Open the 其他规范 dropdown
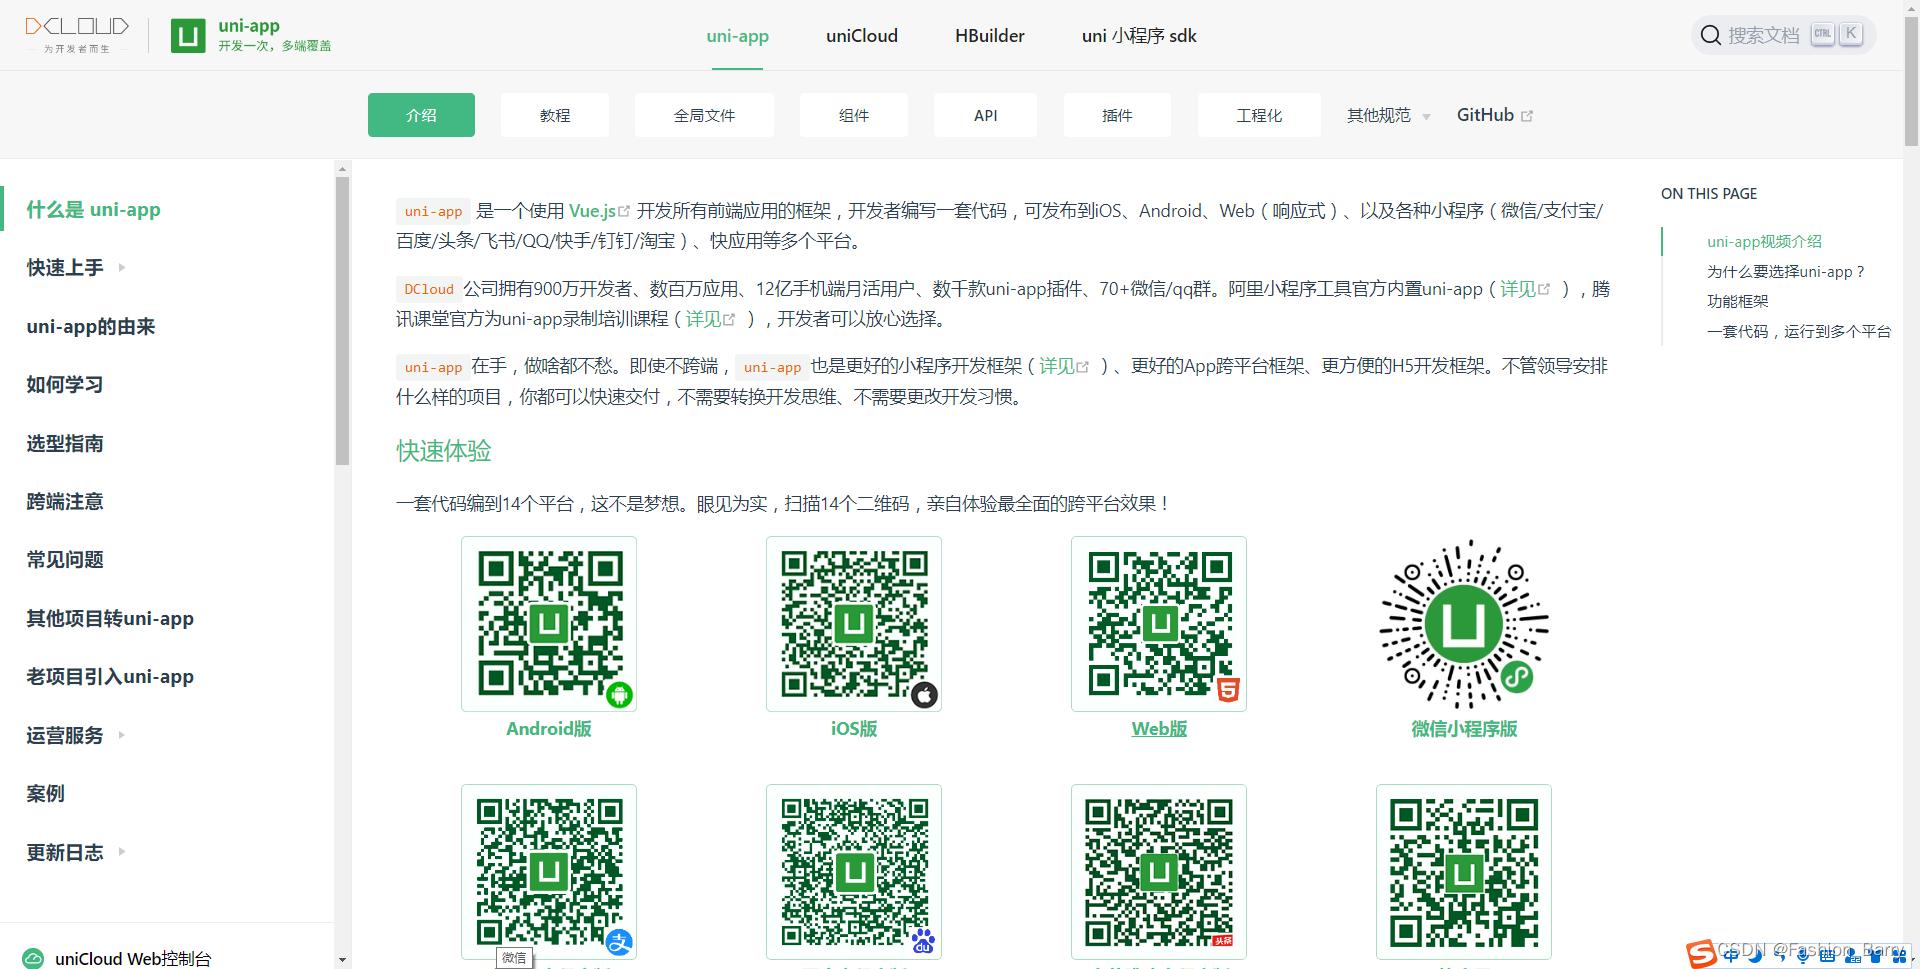The height and width of the screenshot is (969, 1920). (x=1386, y=115)
